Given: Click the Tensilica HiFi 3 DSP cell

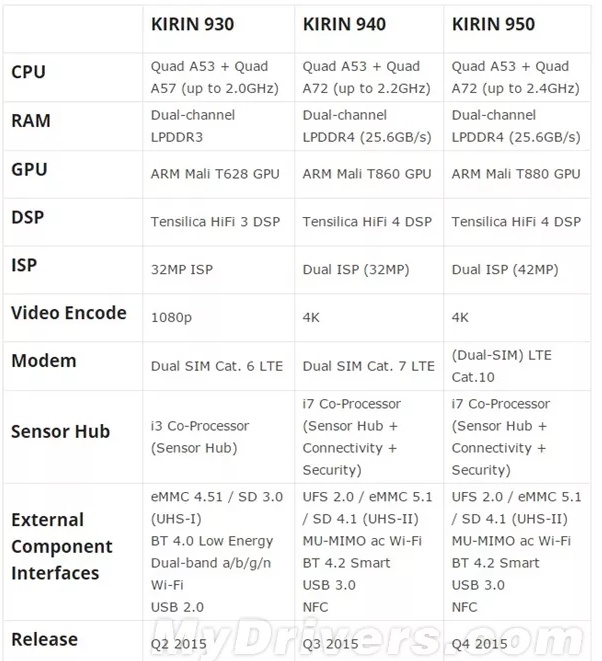Looking at the screenshot, I should coord(215,222).
